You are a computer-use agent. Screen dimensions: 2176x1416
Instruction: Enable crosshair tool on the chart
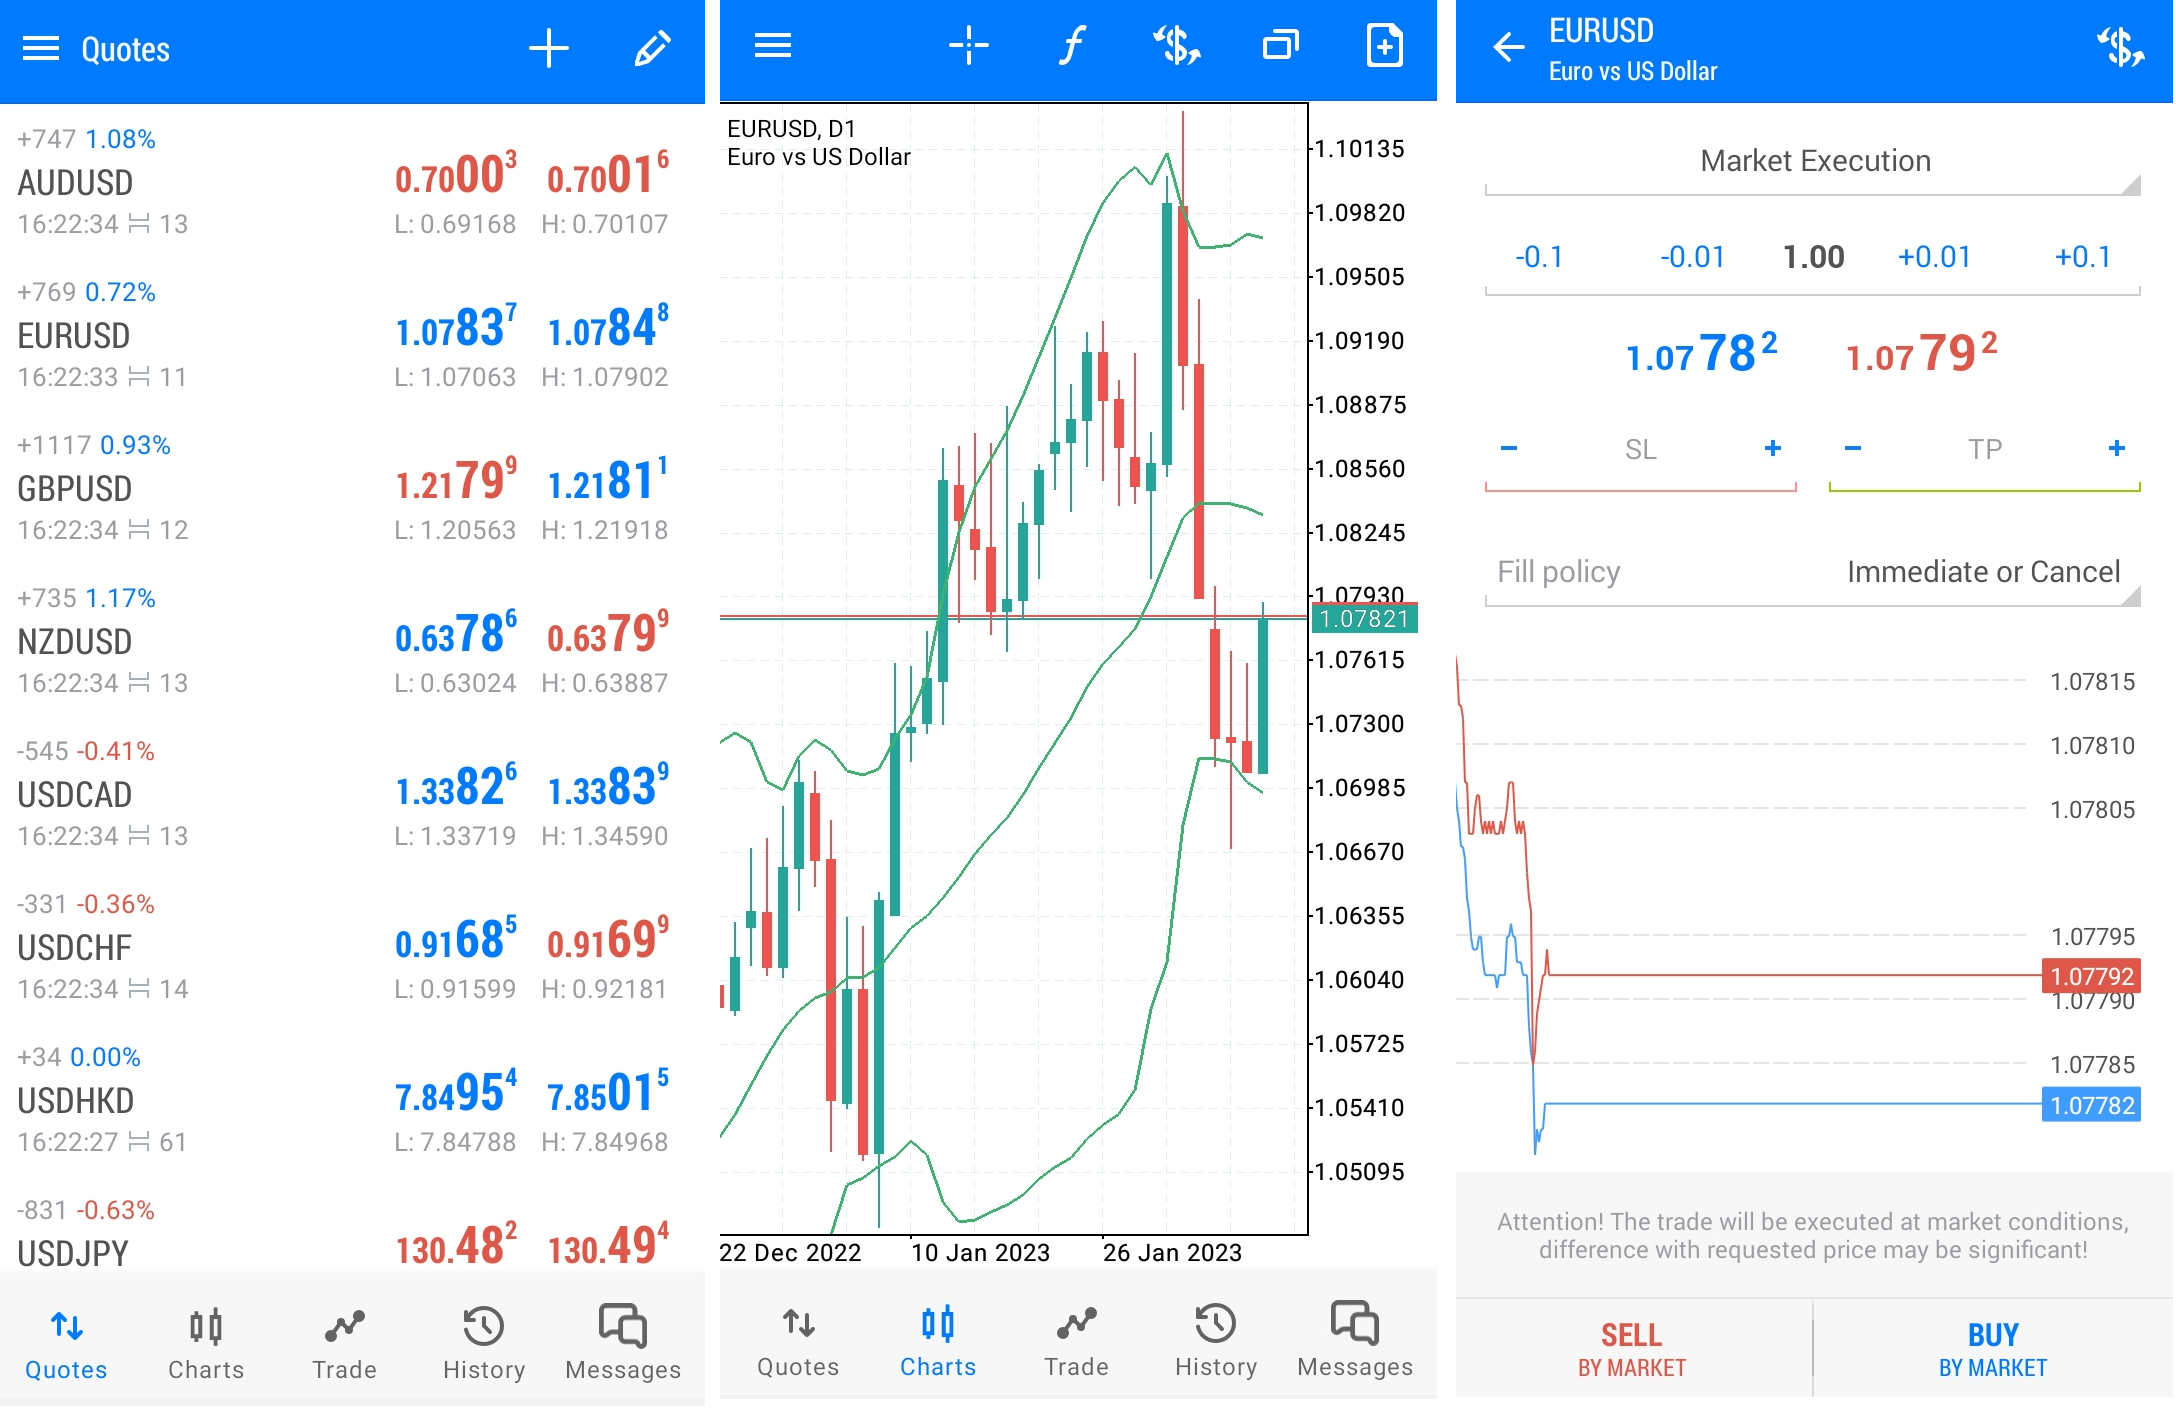[x=968, y=45]
